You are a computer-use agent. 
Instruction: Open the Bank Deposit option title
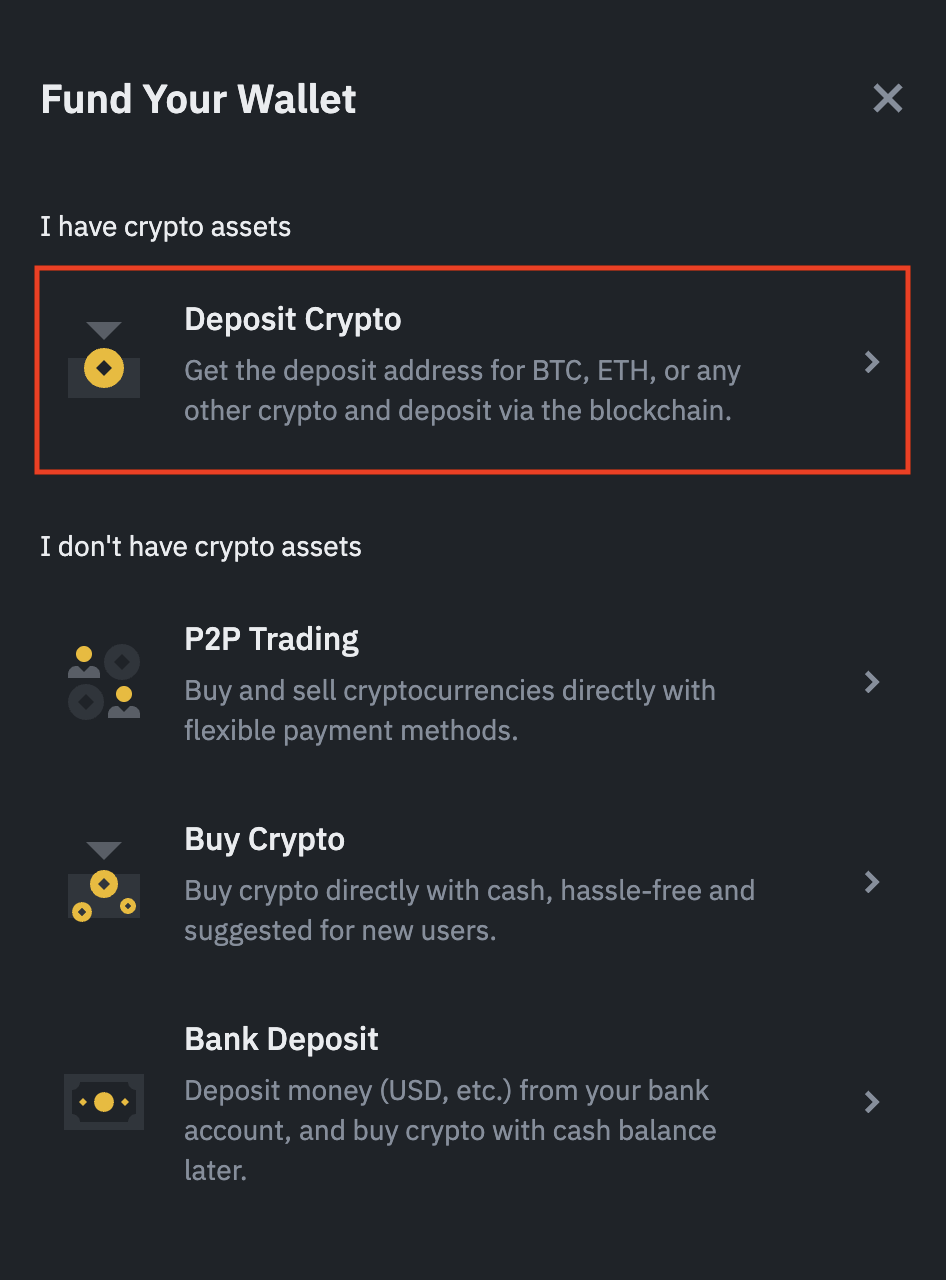click(x=281, y=1039)
